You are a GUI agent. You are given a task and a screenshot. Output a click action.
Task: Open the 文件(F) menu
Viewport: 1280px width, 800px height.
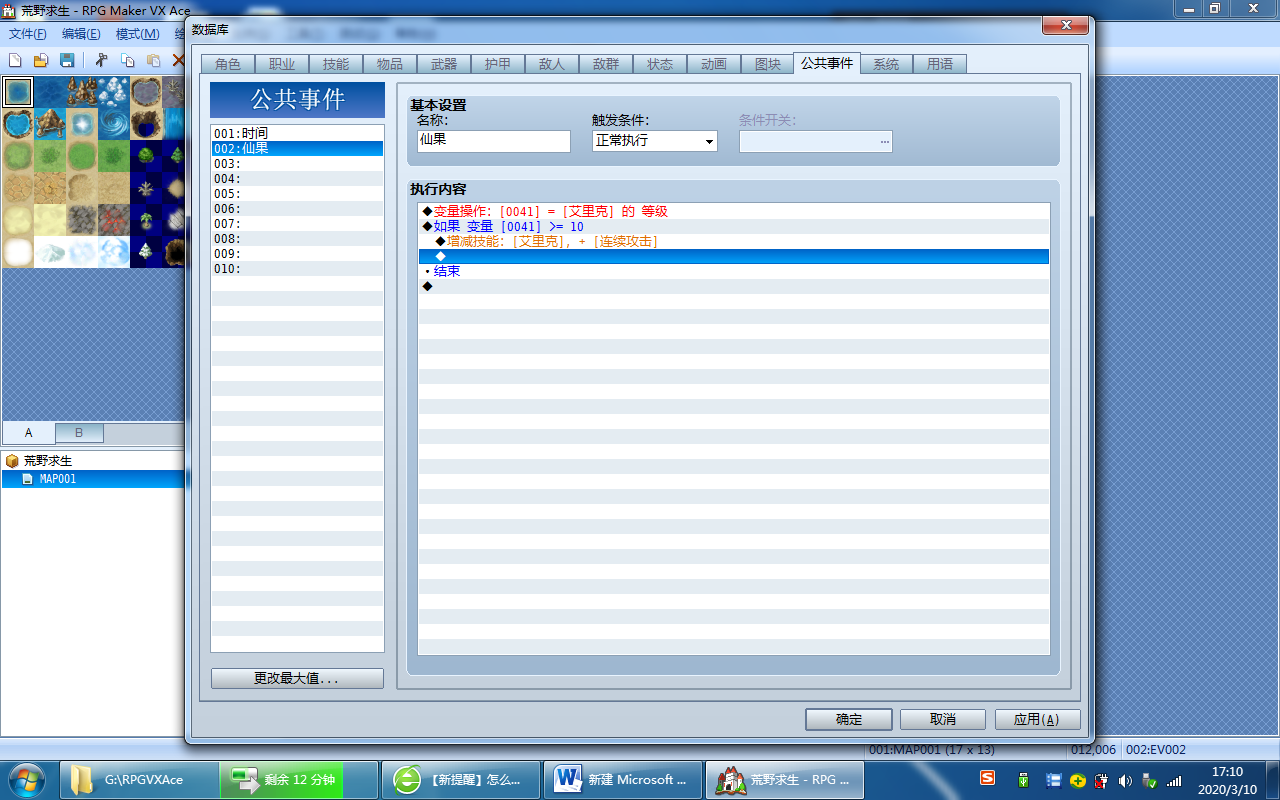pos(28,34)
